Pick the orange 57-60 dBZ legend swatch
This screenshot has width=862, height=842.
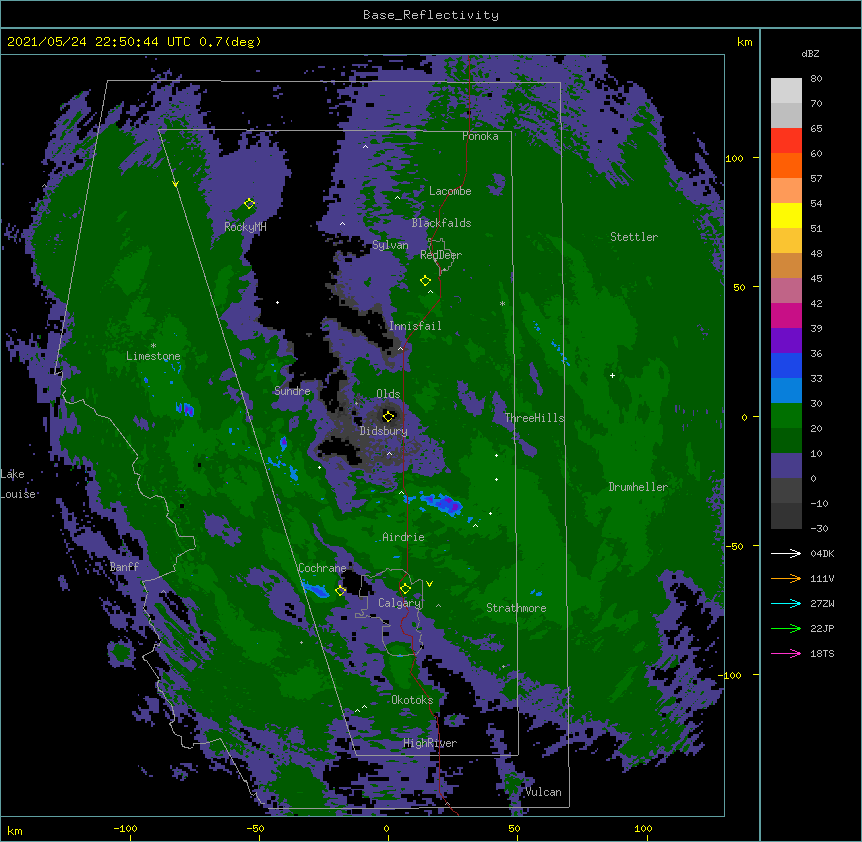(786, 165)
